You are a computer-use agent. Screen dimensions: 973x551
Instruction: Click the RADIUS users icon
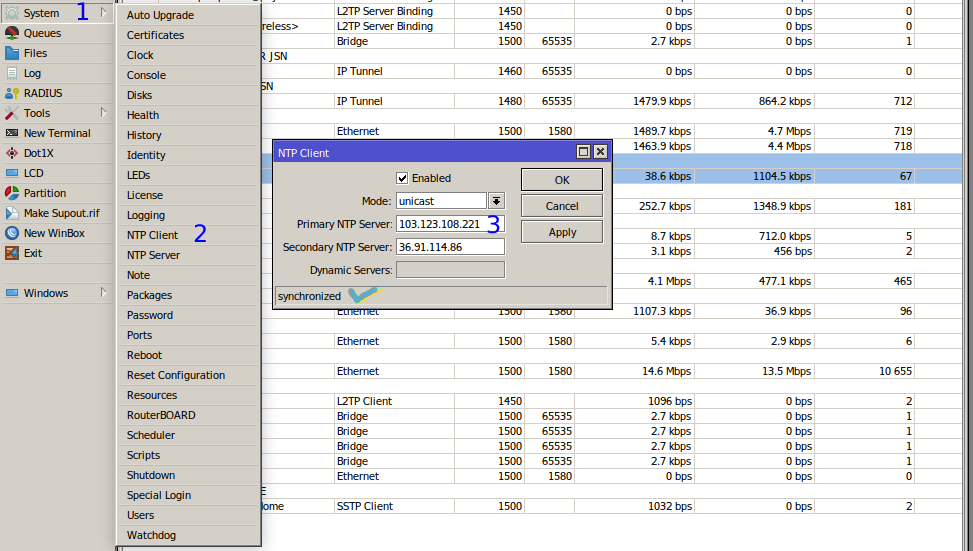tap(12, 93)
